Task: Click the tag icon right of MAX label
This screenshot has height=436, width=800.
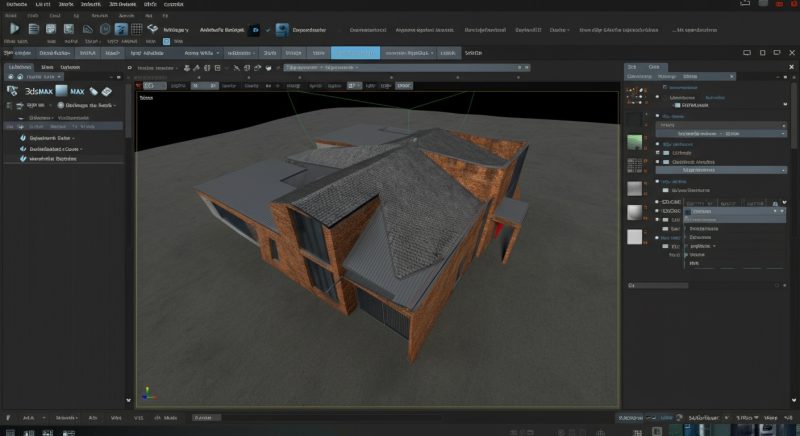Action: (93, 91)
